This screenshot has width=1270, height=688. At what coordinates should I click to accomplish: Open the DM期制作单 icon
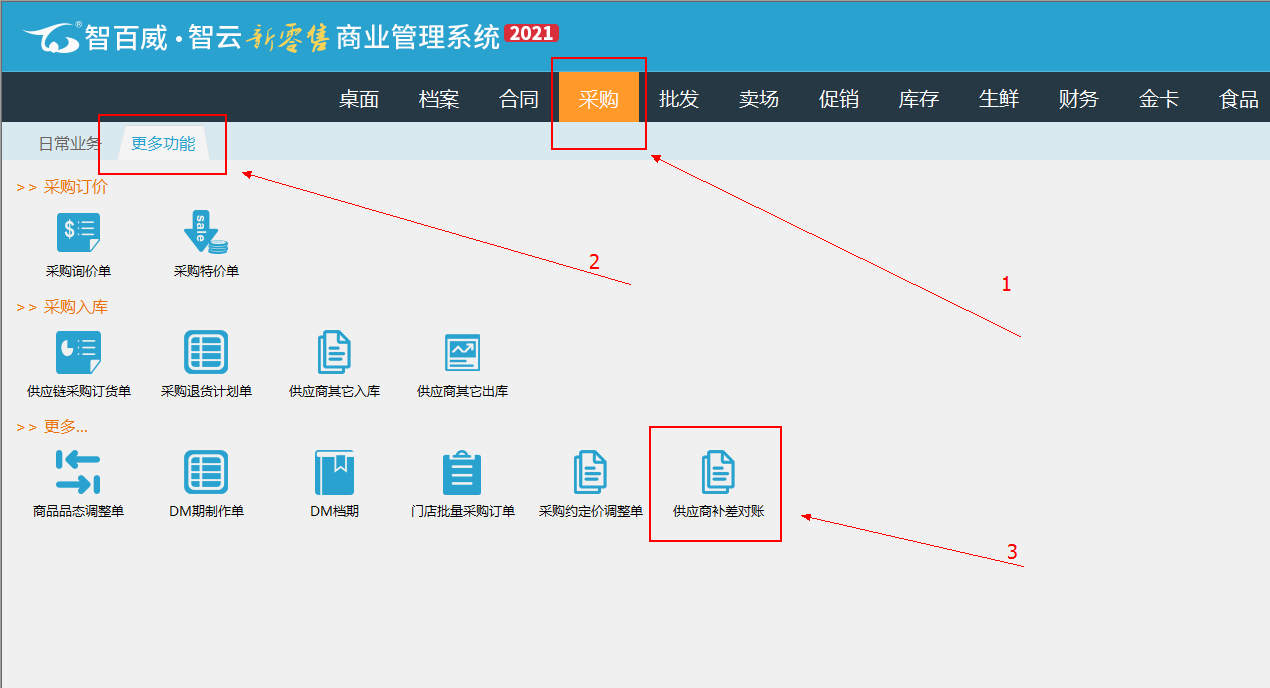coord(206,473)
